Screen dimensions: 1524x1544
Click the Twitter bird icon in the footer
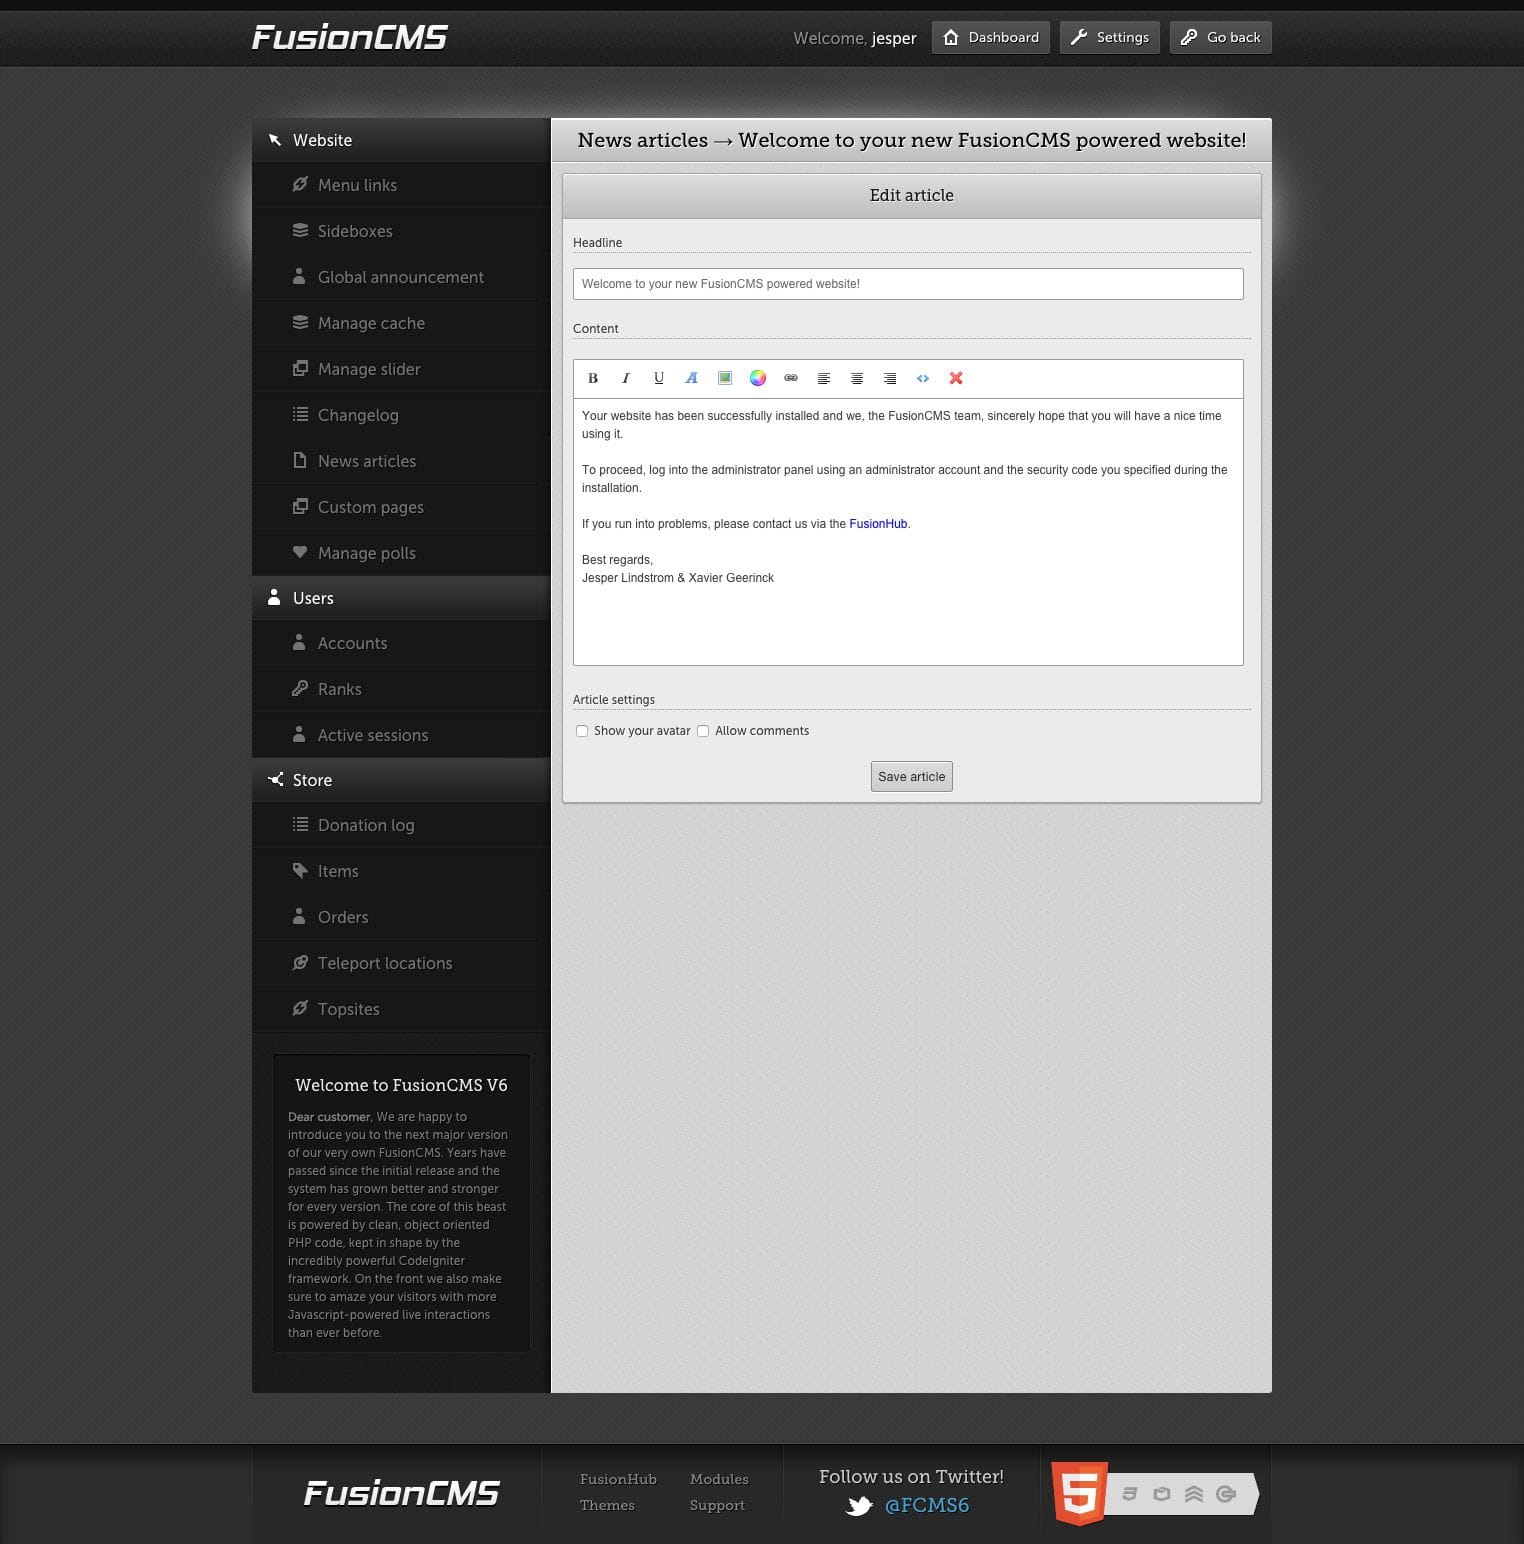(859, 1506)
